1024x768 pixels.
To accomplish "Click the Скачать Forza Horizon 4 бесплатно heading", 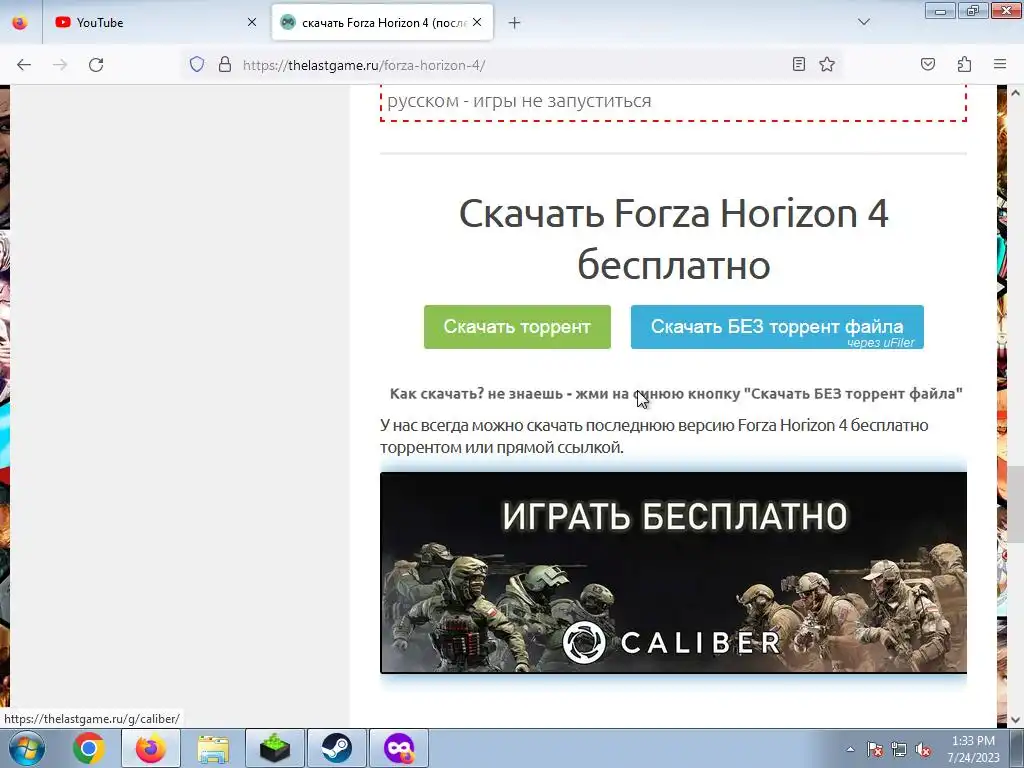I will (x=673, y=239).
